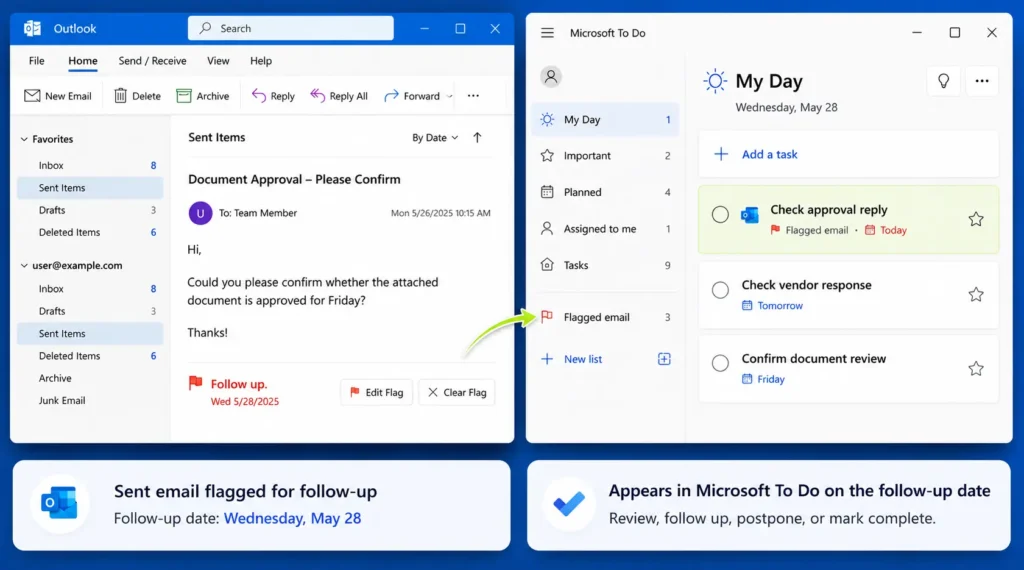Click the create new group icon beside New list
The height and width of the screenshot is (570, 1024).
[664, 358]
